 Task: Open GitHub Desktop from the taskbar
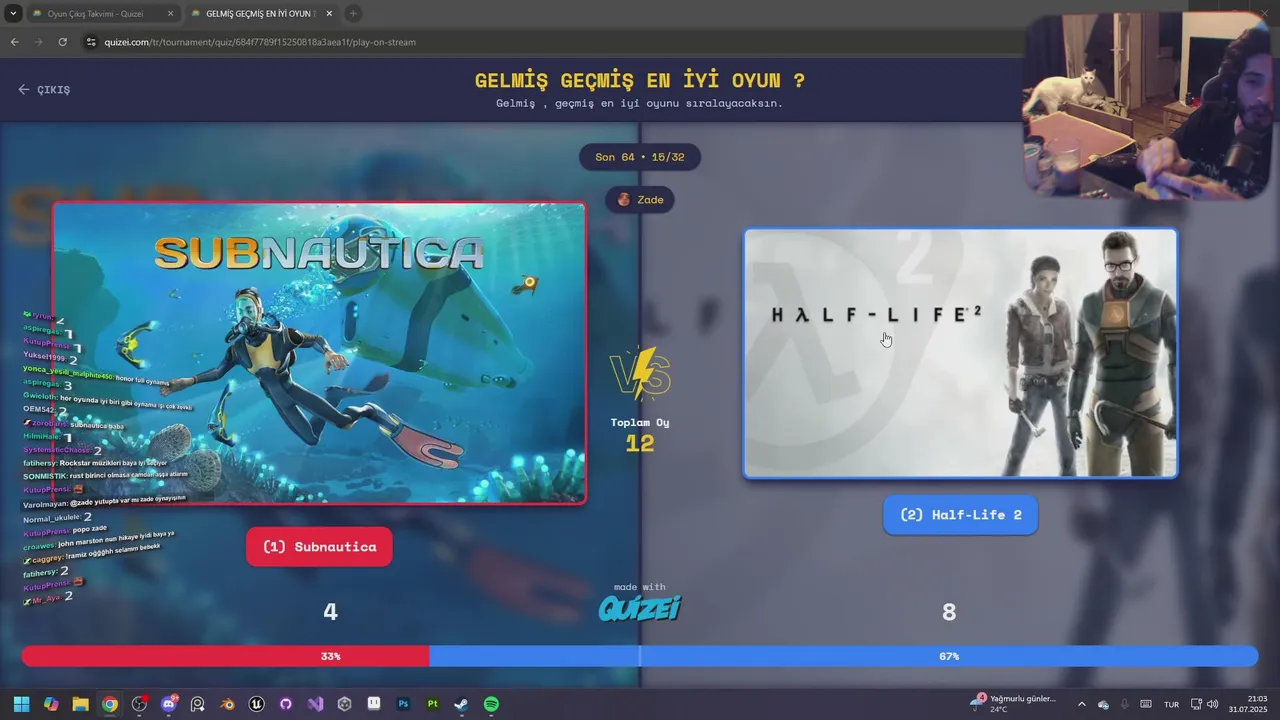coord(286,704)
